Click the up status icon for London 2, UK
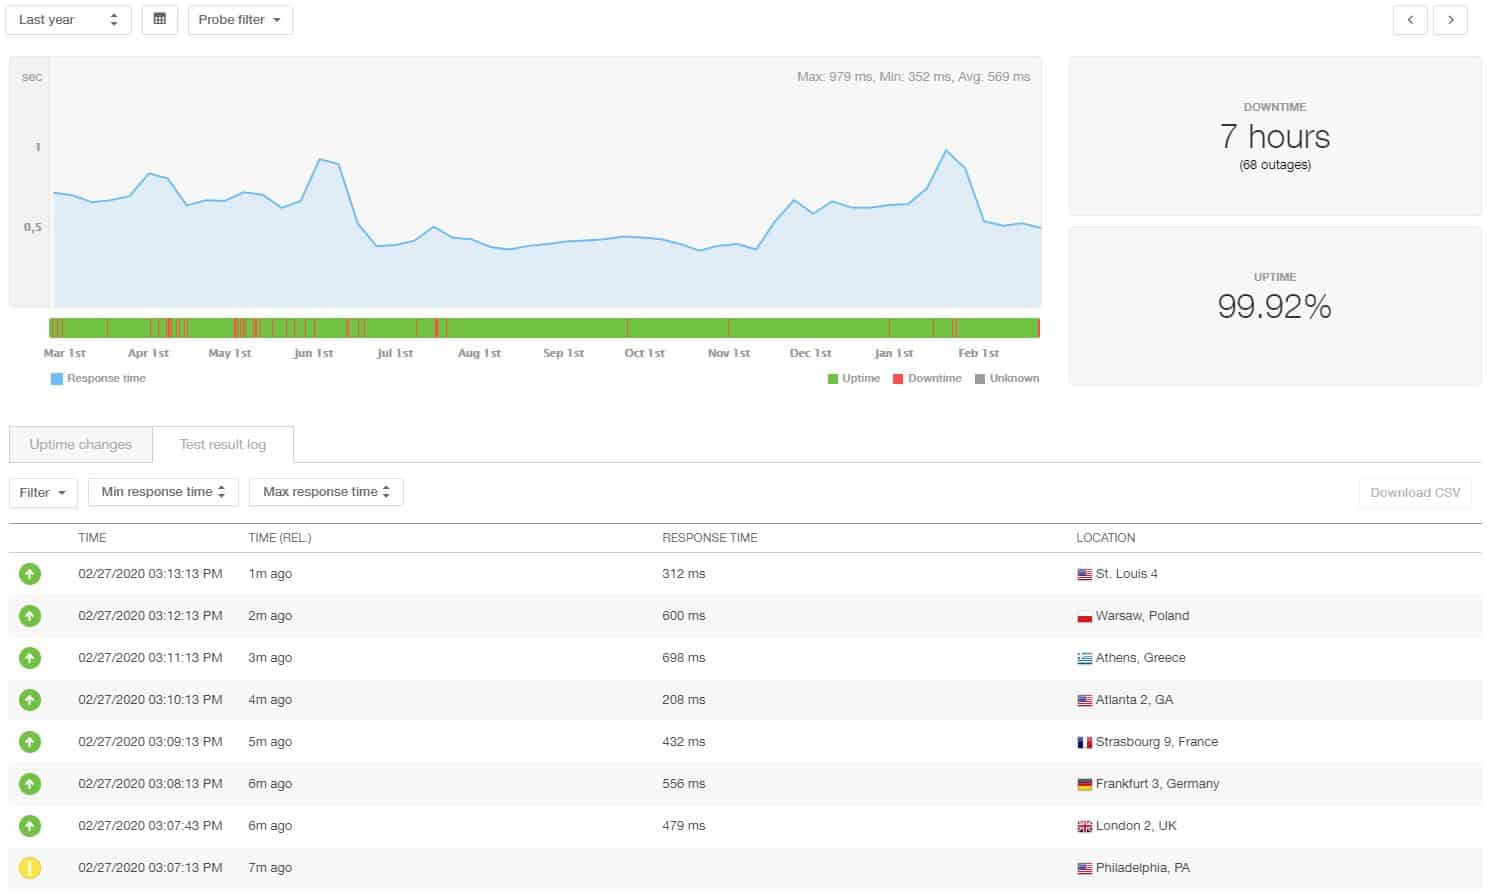The height and width of the screenshot is (894, 1490). click(x=30, y=826)
